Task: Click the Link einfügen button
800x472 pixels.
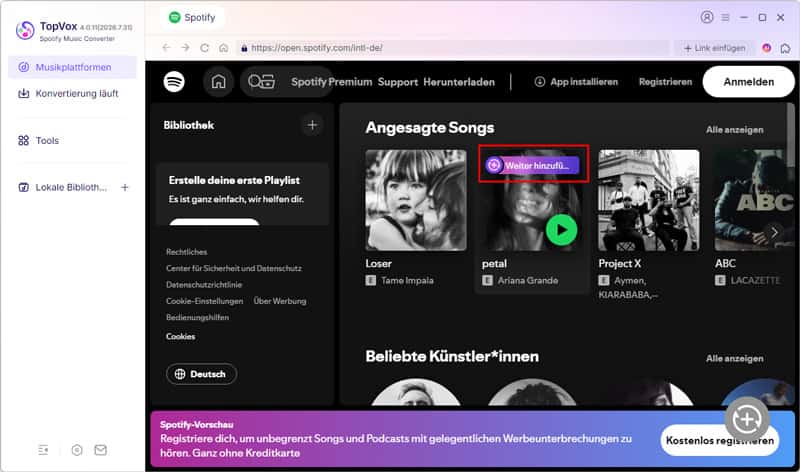Action: point(714,47)
